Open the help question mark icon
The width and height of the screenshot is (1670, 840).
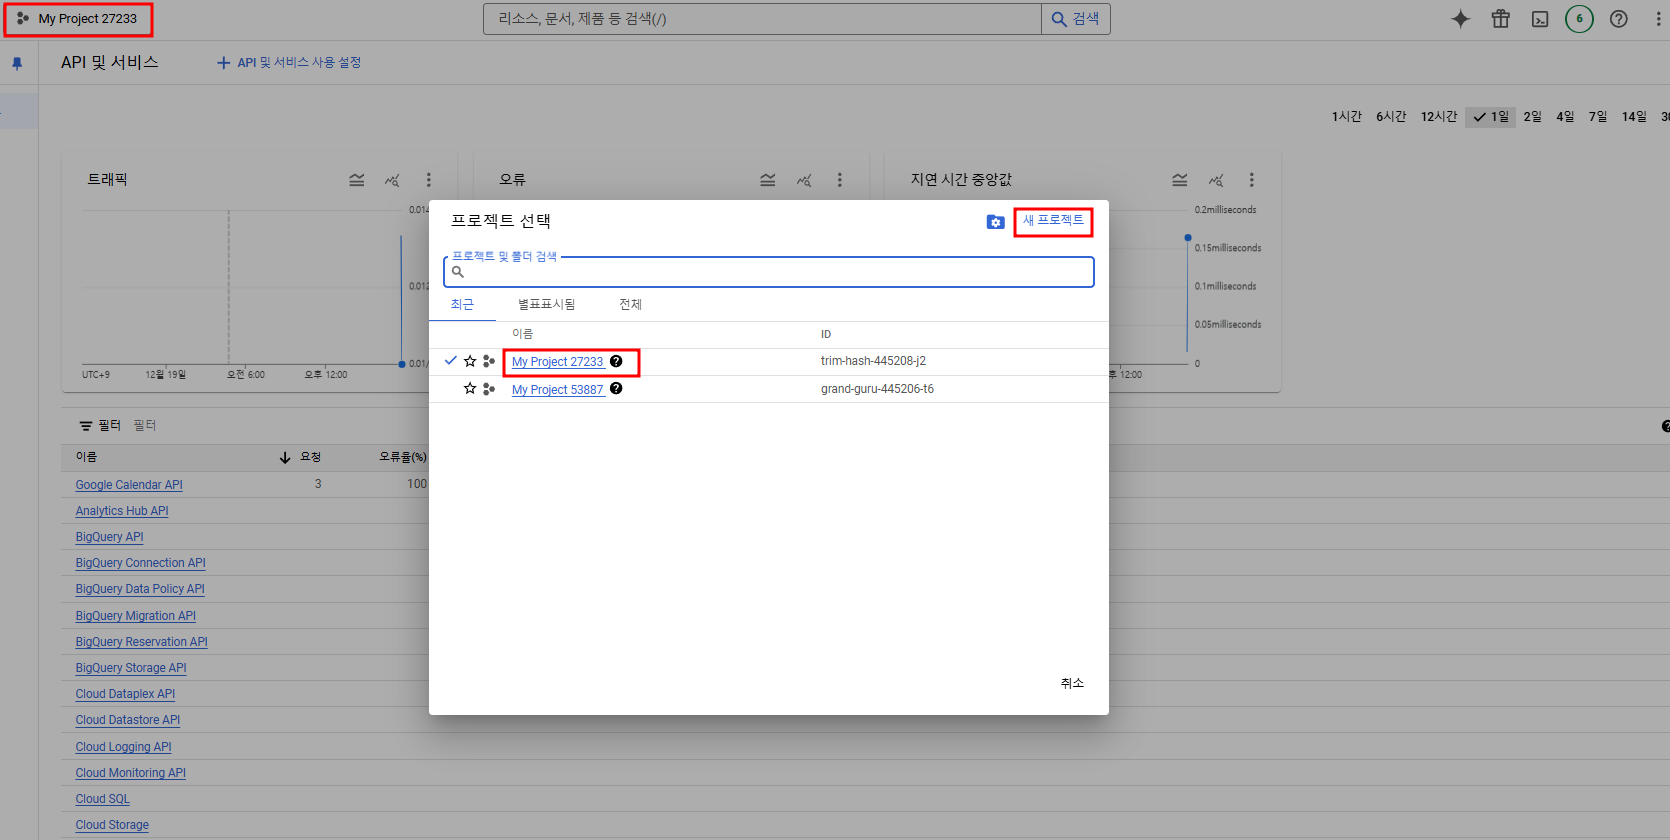click(1619, 19)
